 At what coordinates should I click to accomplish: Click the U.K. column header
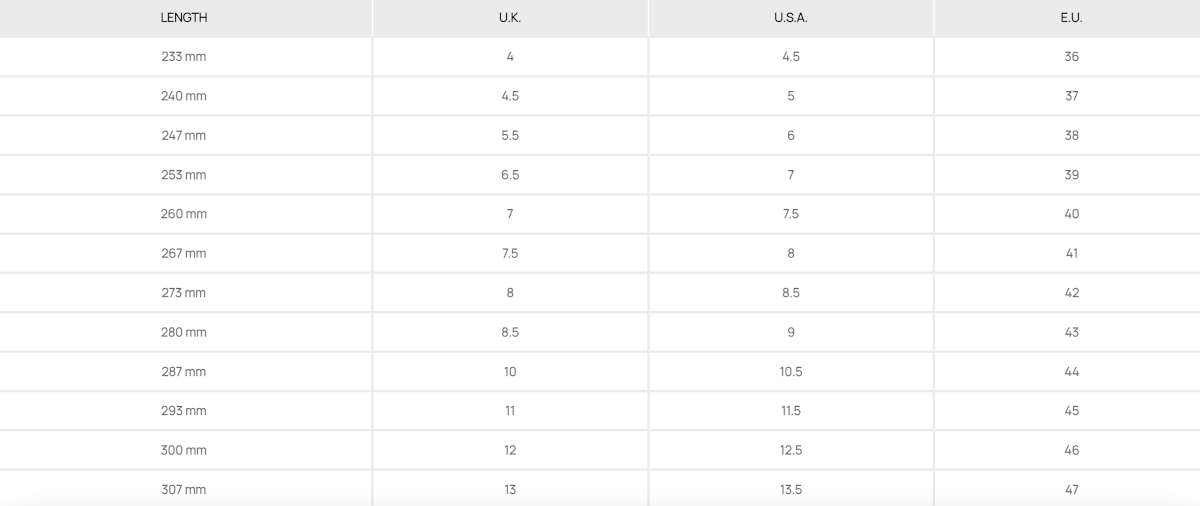coord(510,18)
